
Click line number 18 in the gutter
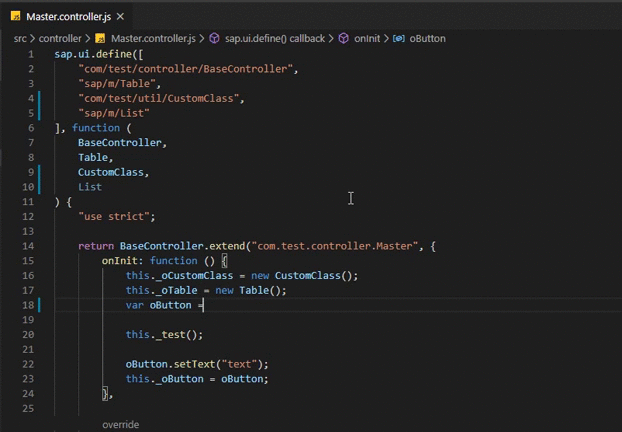(28, 305)
